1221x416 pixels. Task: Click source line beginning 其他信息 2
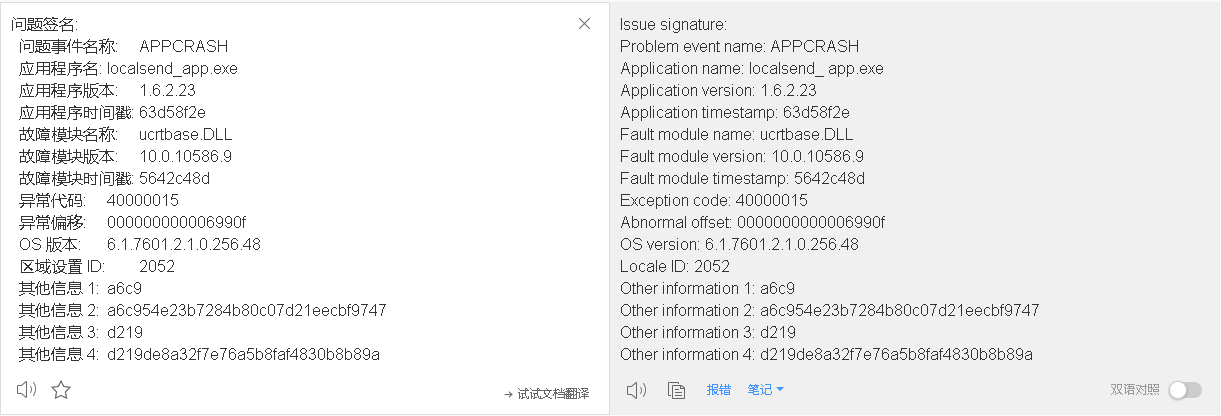click(202, 310)
